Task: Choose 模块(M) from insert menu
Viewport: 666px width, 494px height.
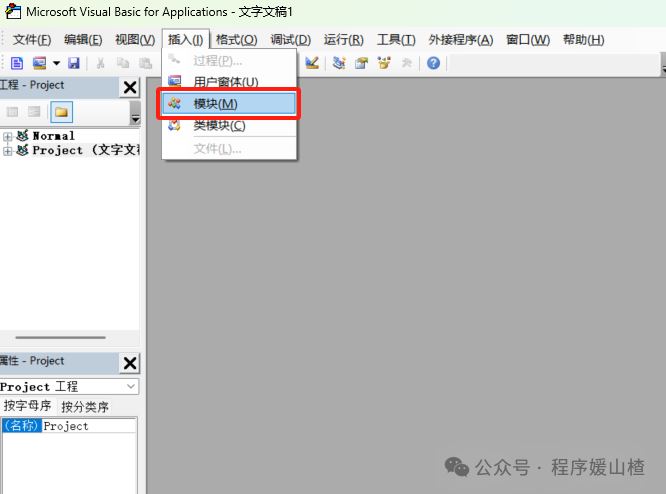Action: point(229,104)
